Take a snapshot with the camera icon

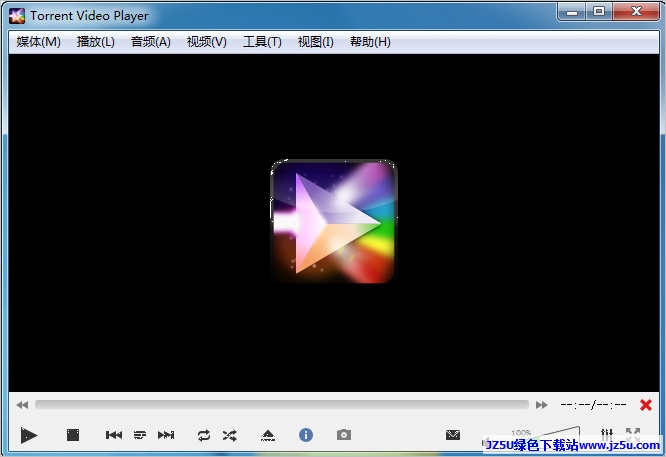[344, 435]
